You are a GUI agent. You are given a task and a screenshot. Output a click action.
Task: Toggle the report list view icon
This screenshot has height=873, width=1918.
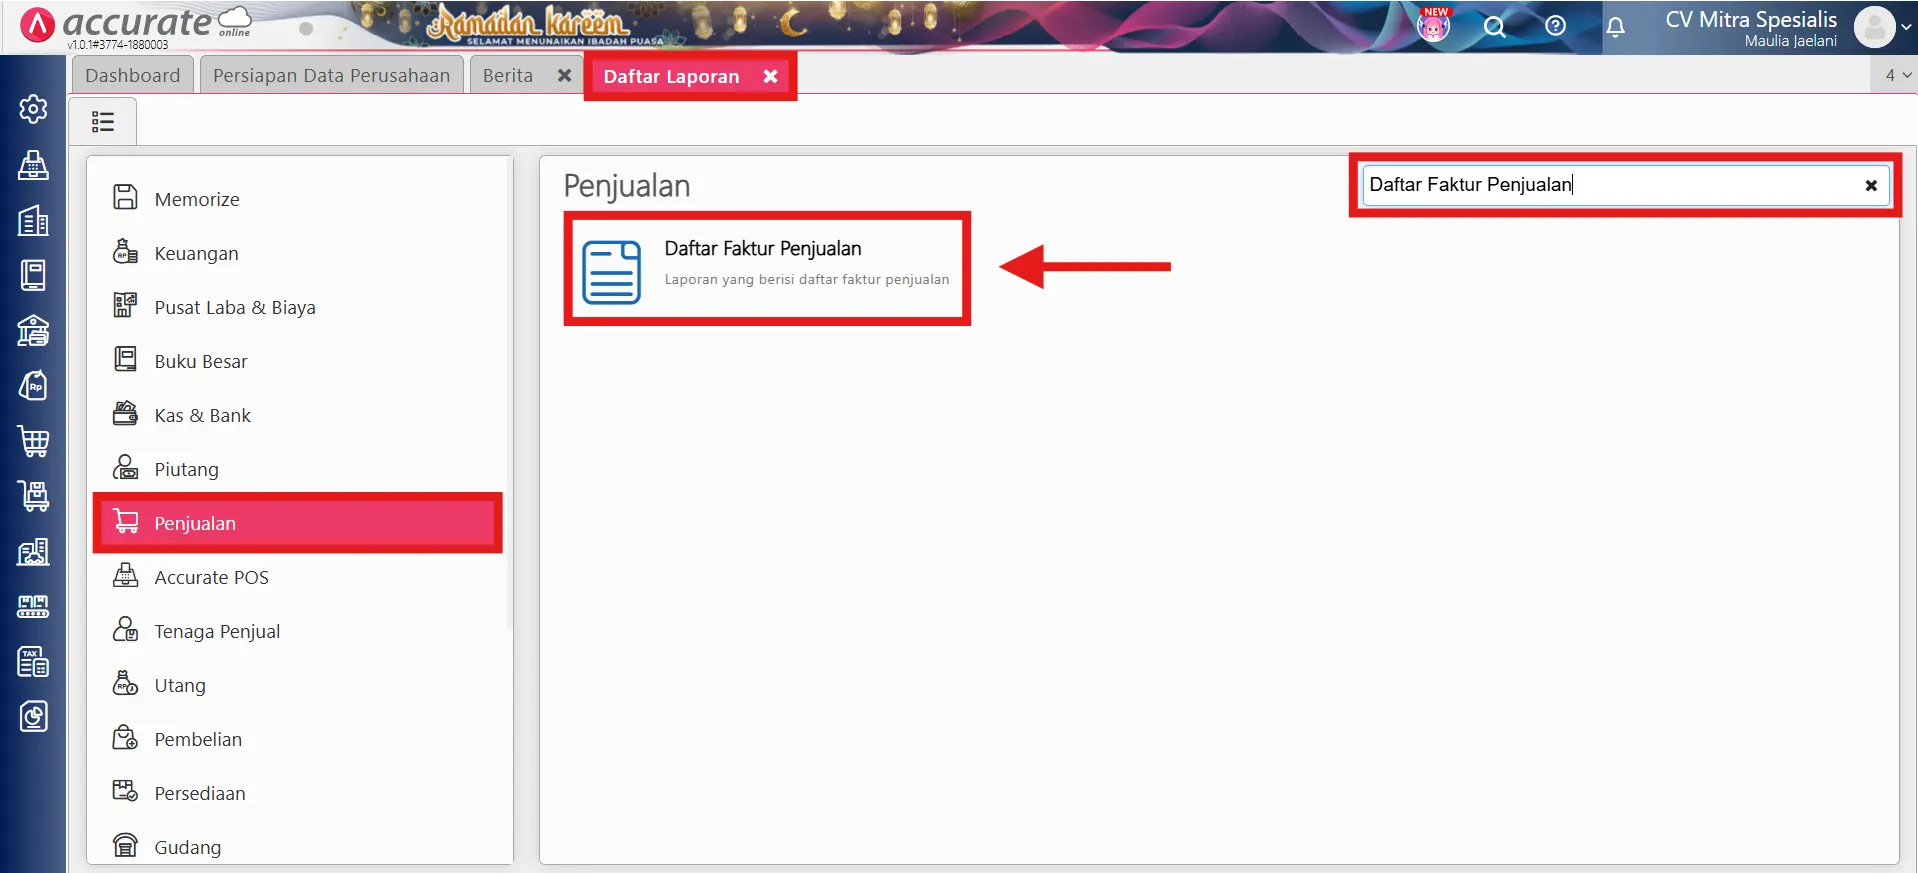coord(103,122)
